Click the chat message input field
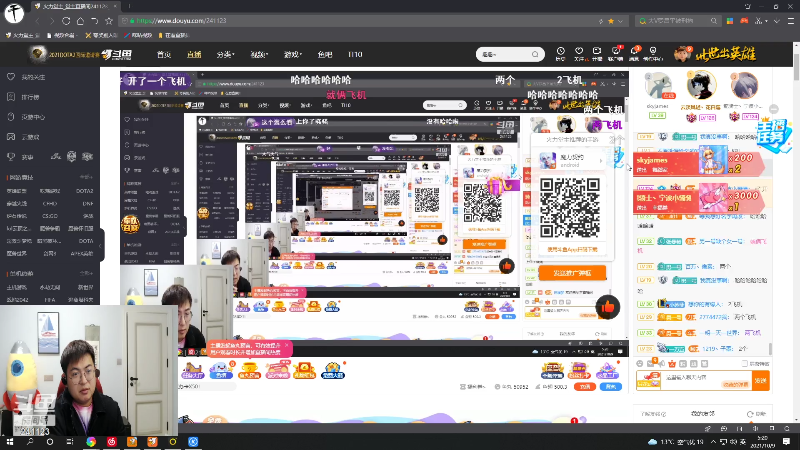Viewport: 800px width, 450px height. click(707, 381)
